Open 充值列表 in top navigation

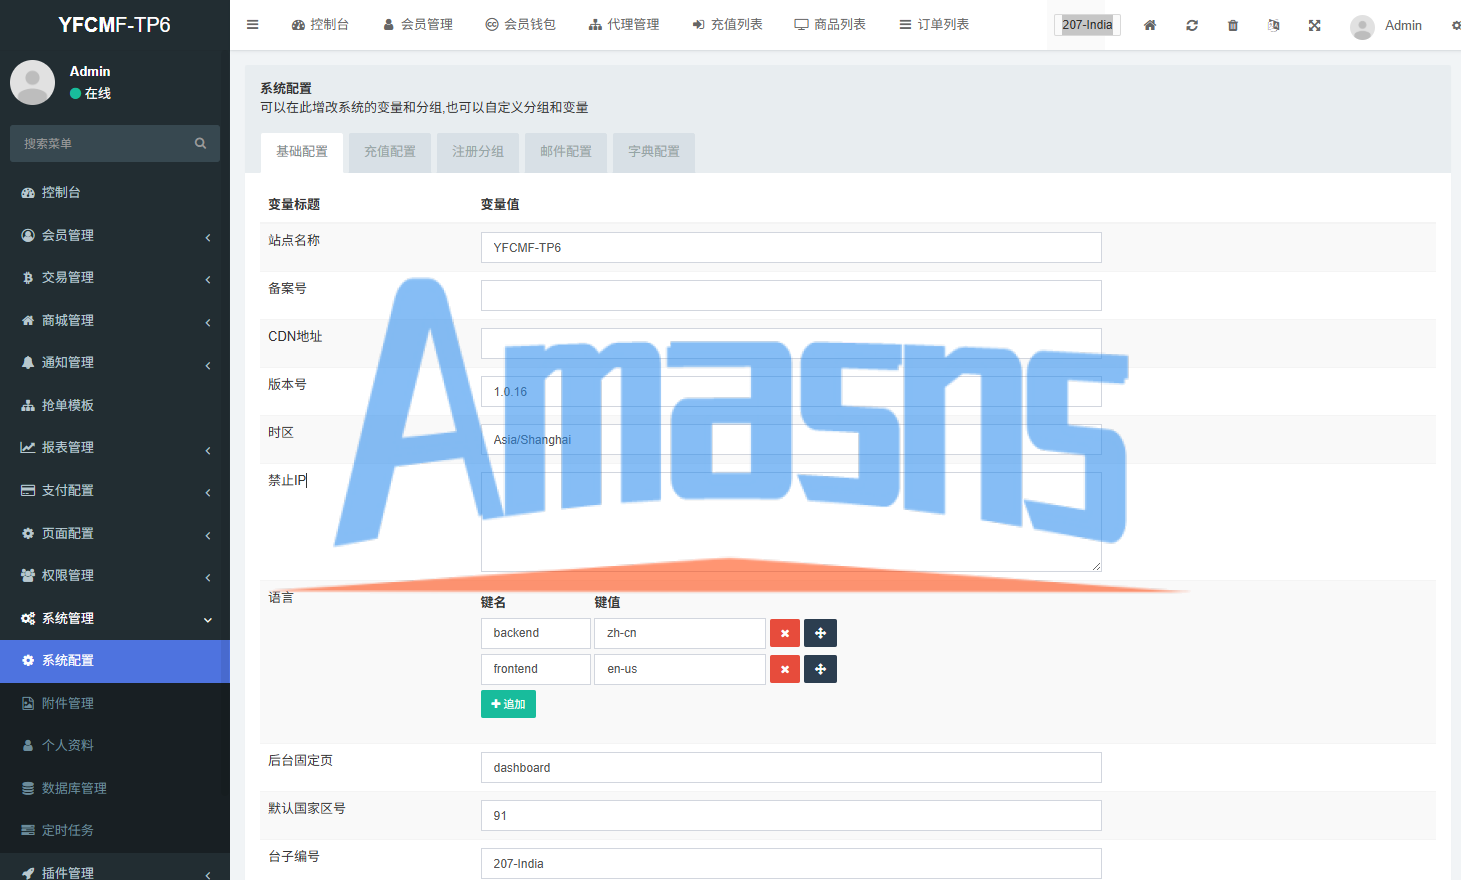point(727,25)
